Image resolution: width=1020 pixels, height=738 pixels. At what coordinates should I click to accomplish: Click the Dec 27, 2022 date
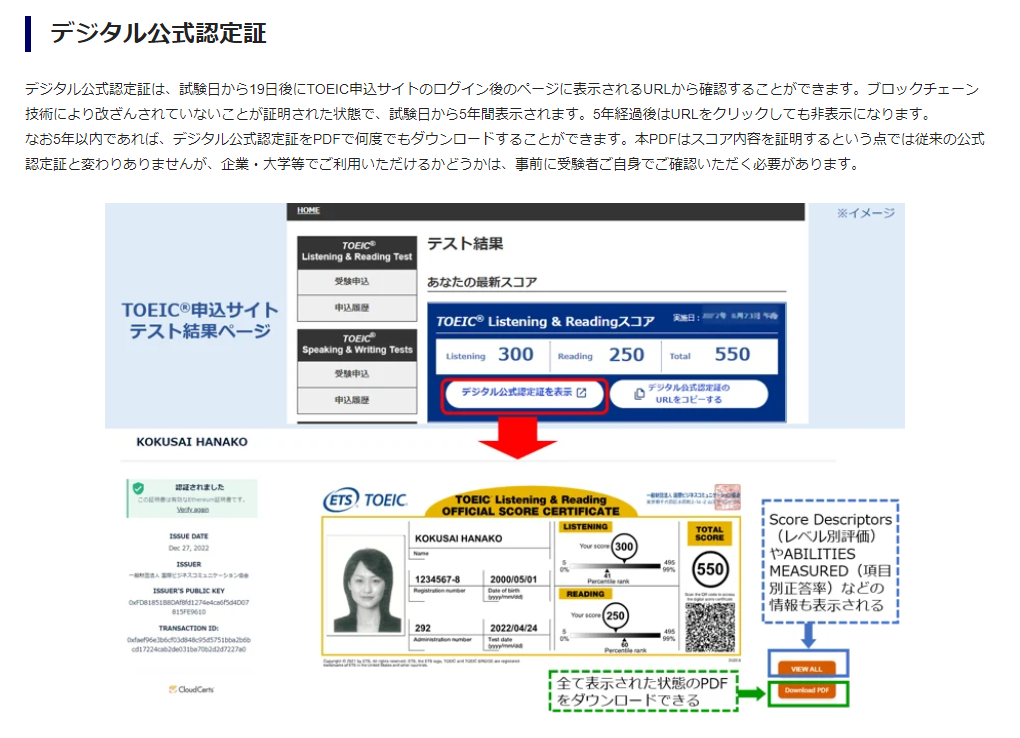click(x=189, y=548)
